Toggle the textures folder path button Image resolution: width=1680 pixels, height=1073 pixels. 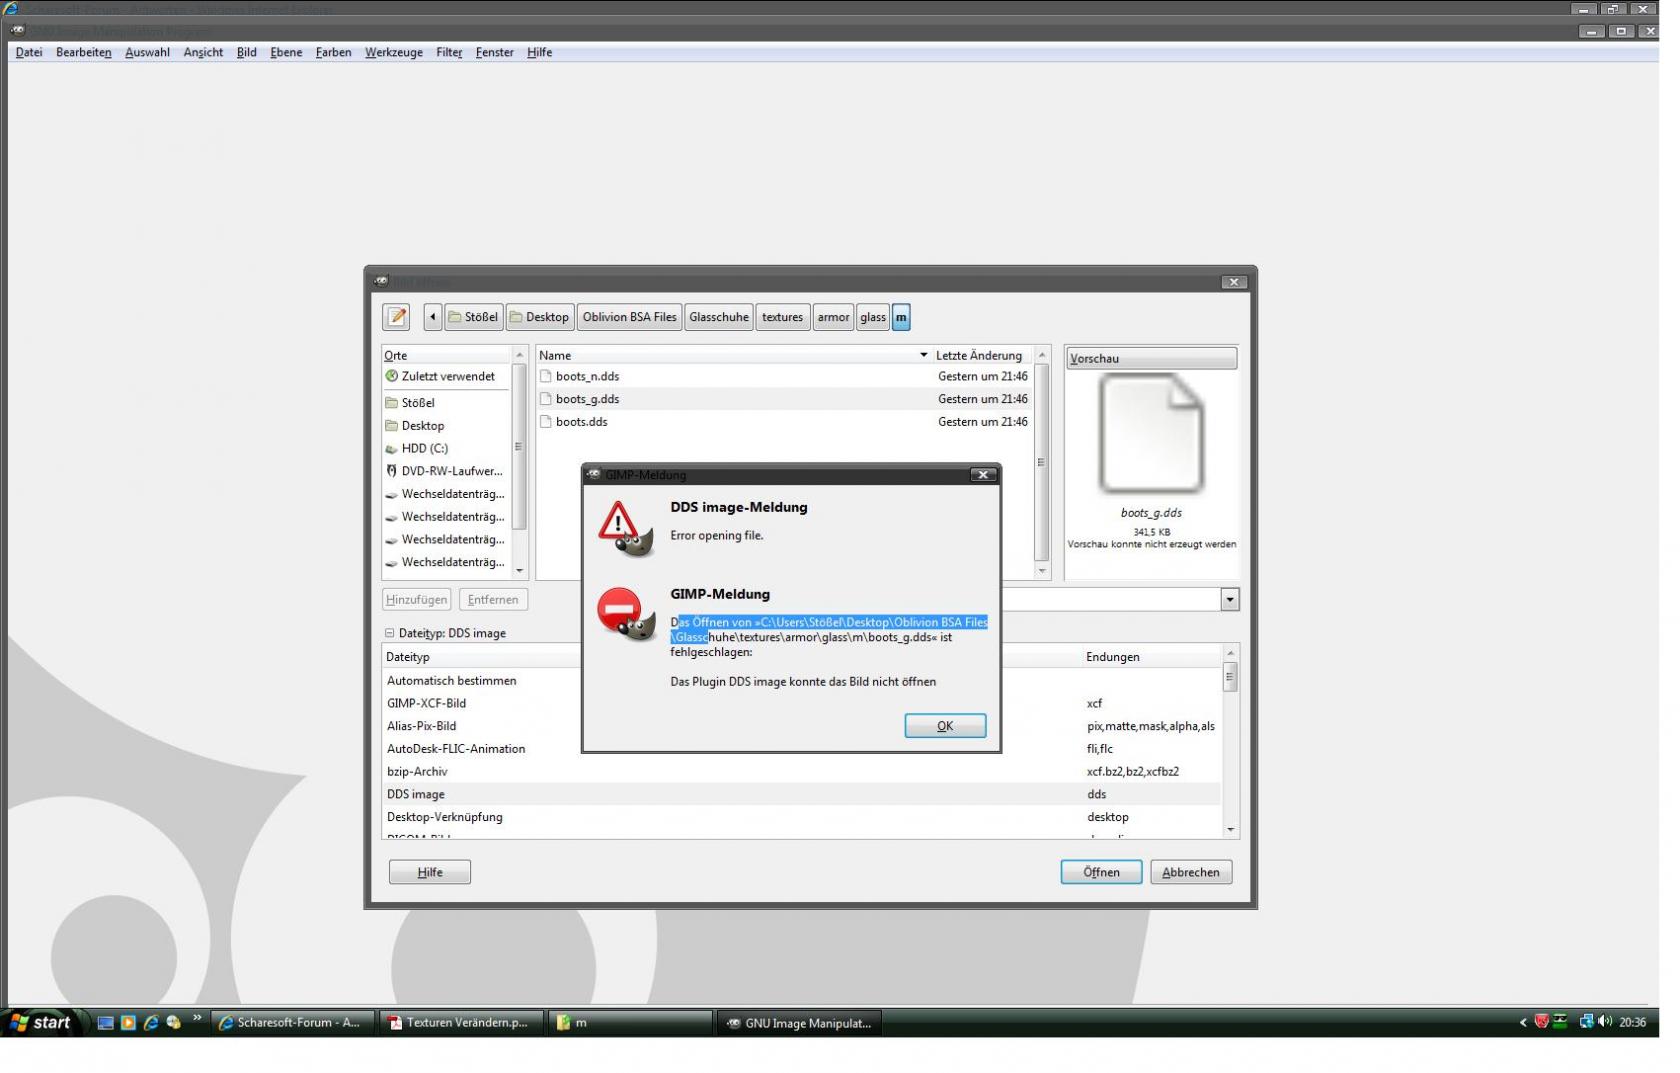[782, 317]
